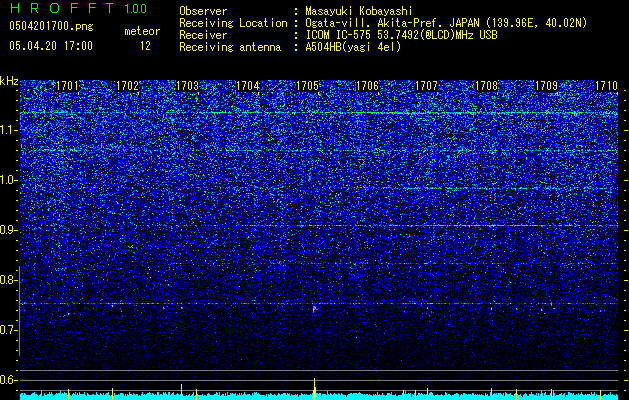Select observer name Masayuki Kobayashi
The image size is (629, 400).
tap(359, 11)
